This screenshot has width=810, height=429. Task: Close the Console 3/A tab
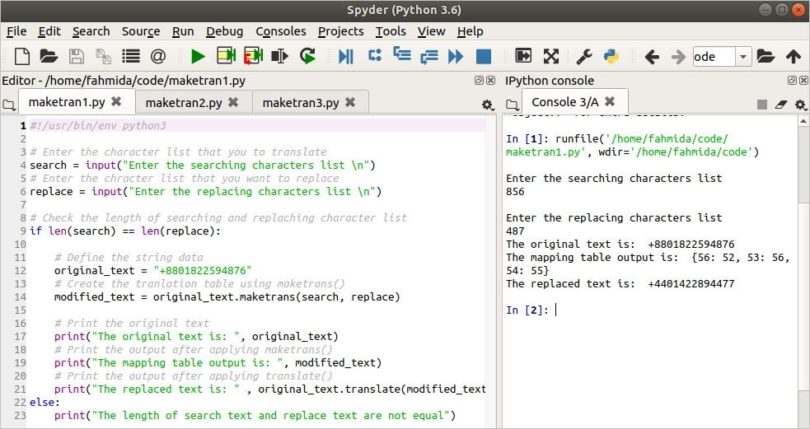pyautogui.click(x=610, y=101)
